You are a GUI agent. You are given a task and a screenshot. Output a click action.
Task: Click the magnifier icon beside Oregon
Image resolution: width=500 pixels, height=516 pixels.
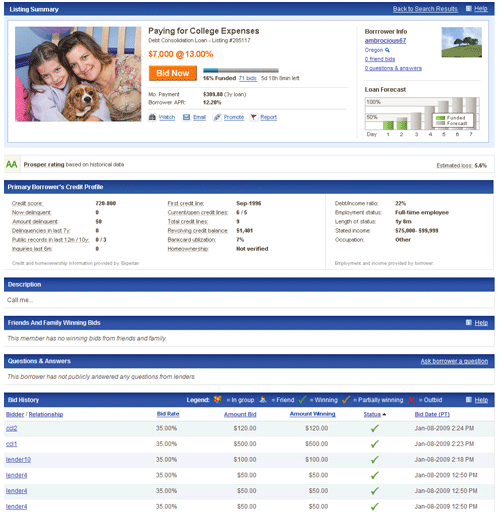coord(387,50)
